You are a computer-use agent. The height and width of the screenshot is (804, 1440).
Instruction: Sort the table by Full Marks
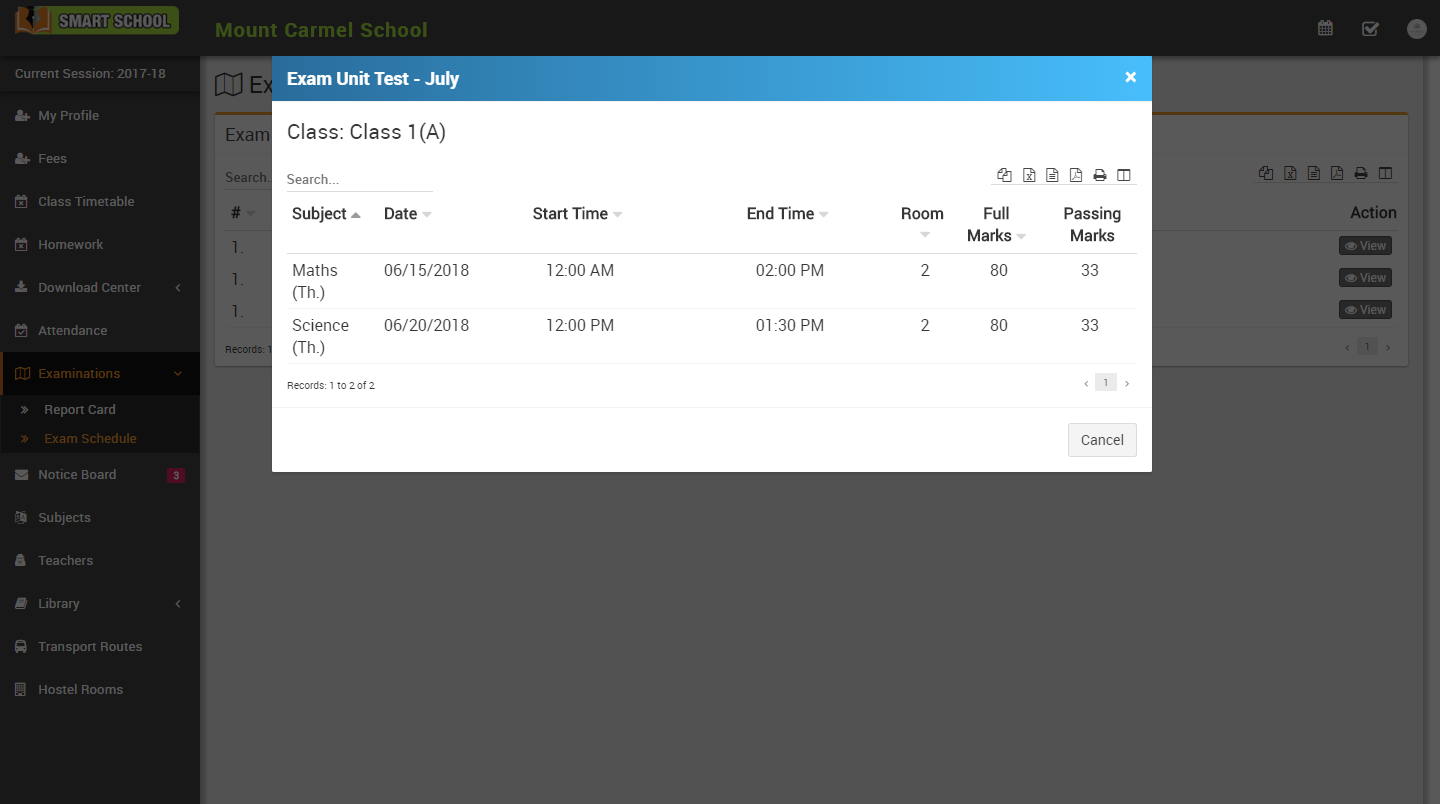point(996,224)
